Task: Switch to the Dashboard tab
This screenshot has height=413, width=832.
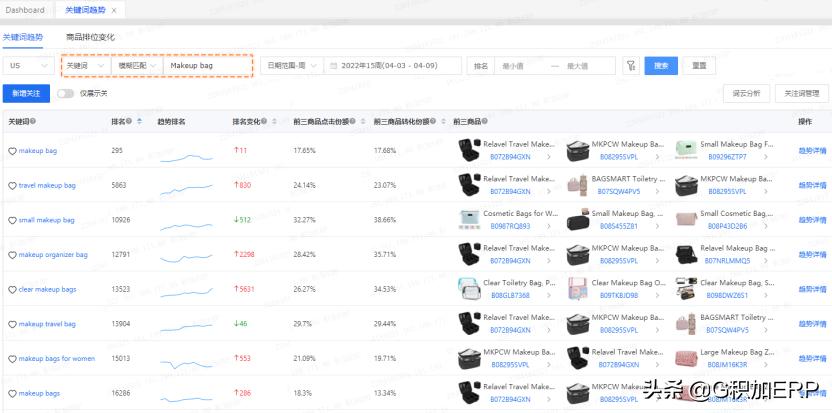Action: tap(25, 10)
